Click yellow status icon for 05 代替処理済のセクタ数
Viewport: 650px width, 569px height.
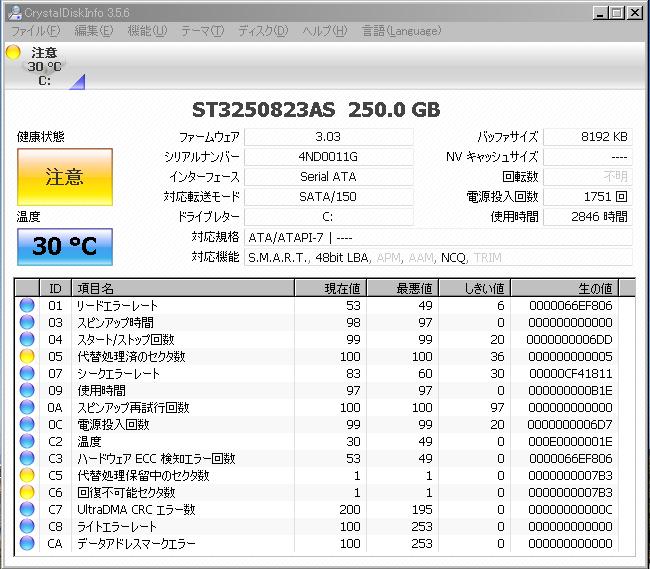27,356
